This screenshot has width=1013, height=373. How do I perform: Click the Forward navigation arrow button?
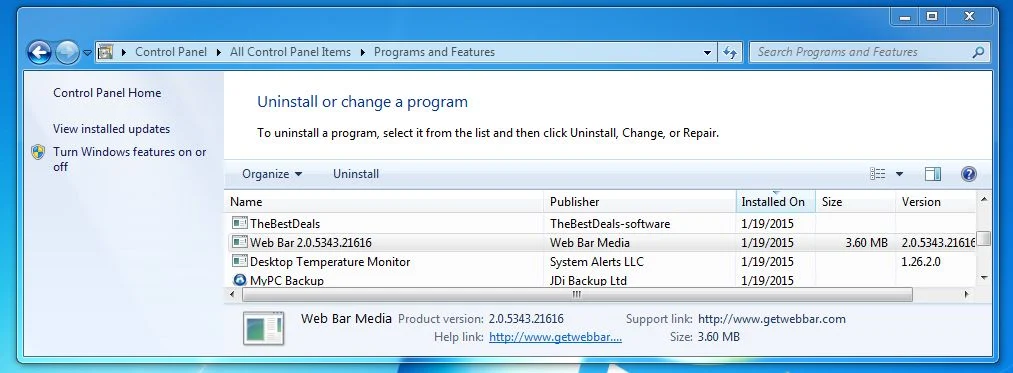(67, 52)
